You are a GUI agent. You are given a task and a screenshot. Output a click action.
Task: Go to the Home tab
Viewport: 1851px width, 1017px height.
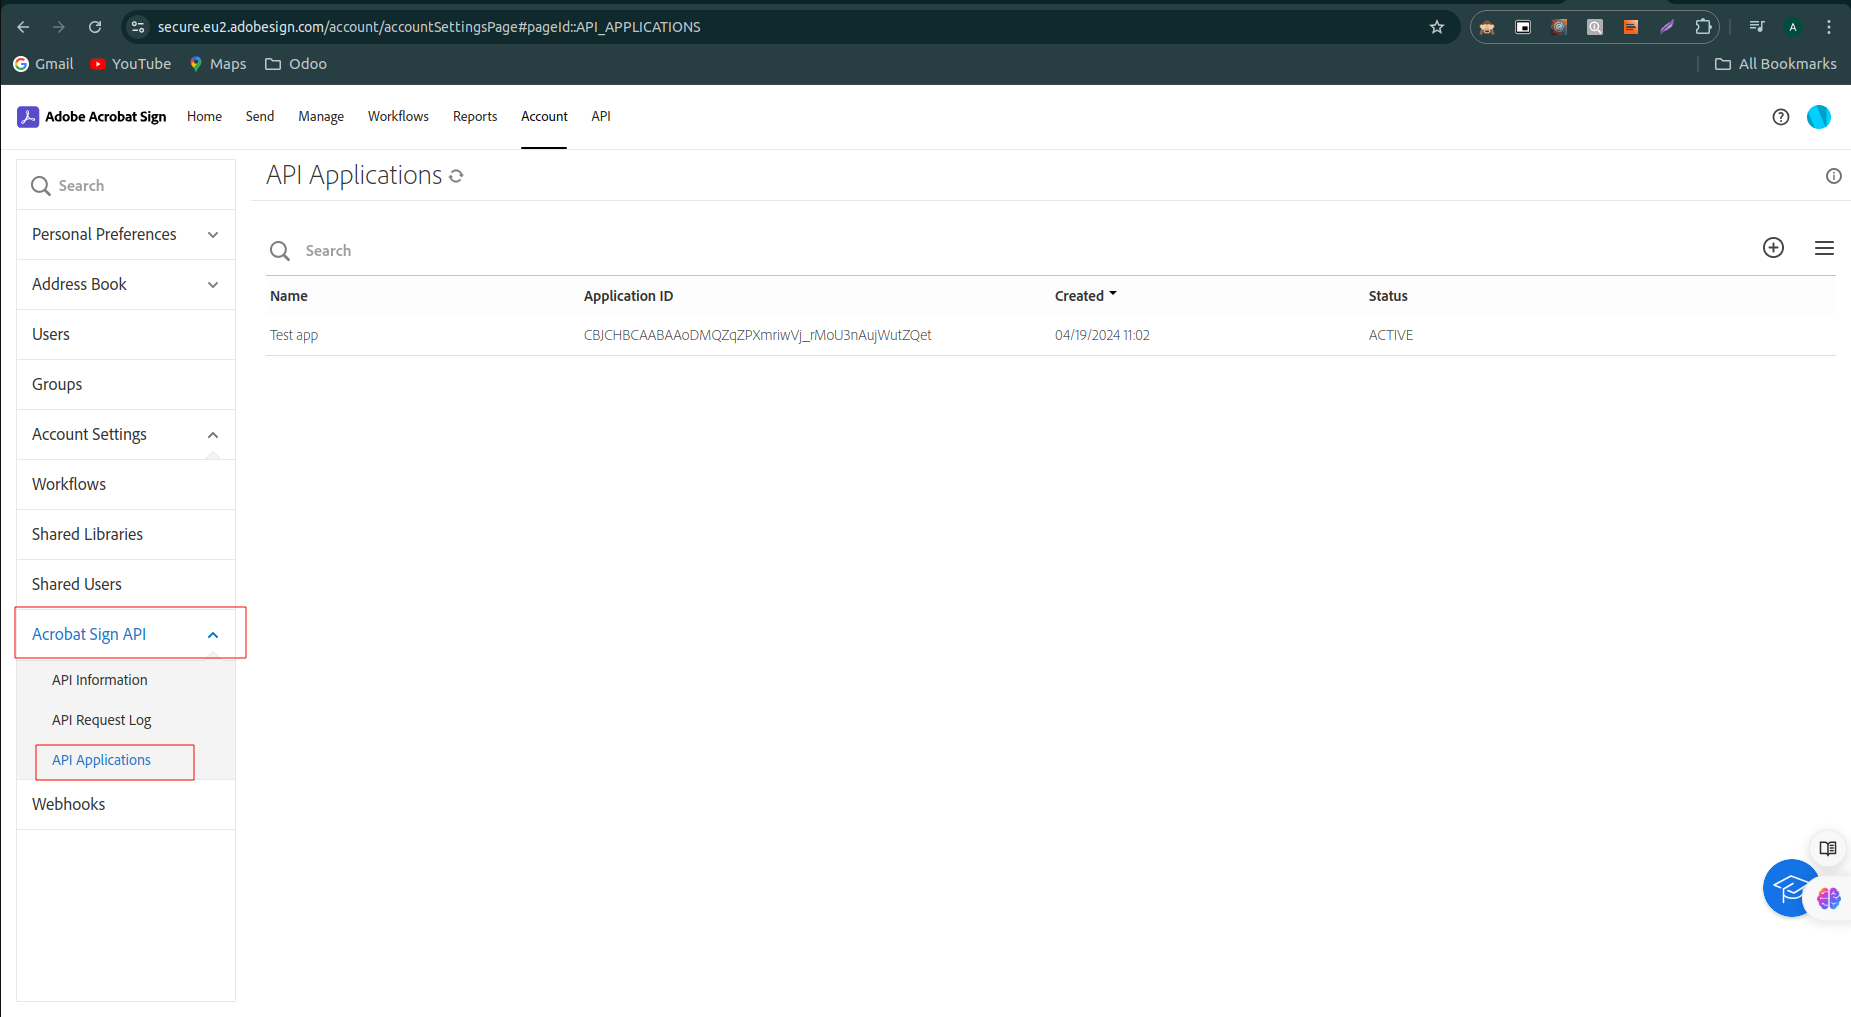point(204,117)
